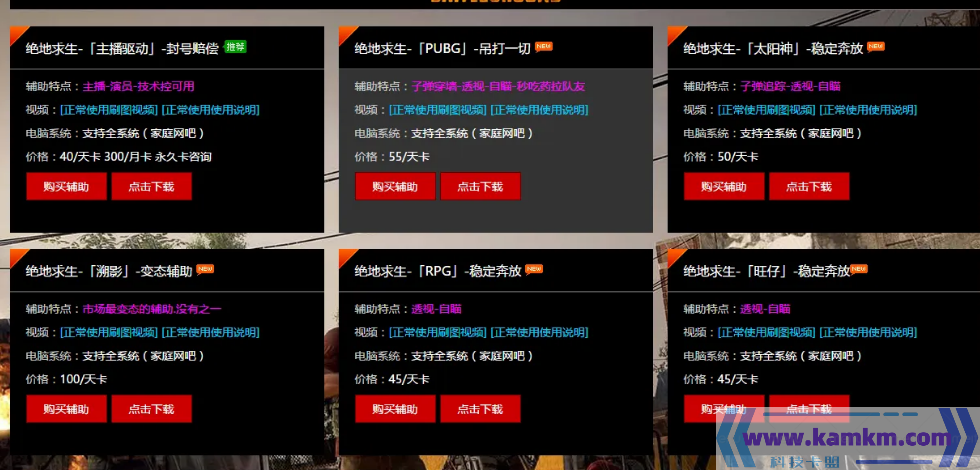Open 正常使用刷图视频 link in PUBG card
This screenshot has height=470, width=980.
click(x=438, y=110)
